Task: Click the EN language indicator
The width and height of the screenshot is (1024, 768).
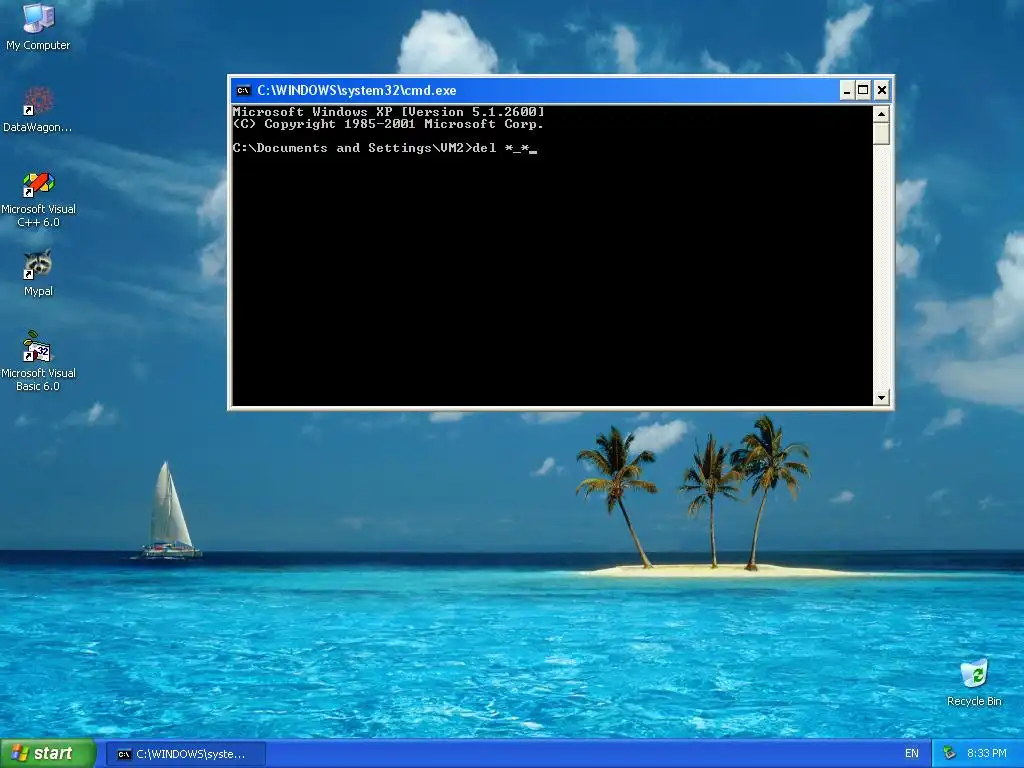Action: pos(912,754)
